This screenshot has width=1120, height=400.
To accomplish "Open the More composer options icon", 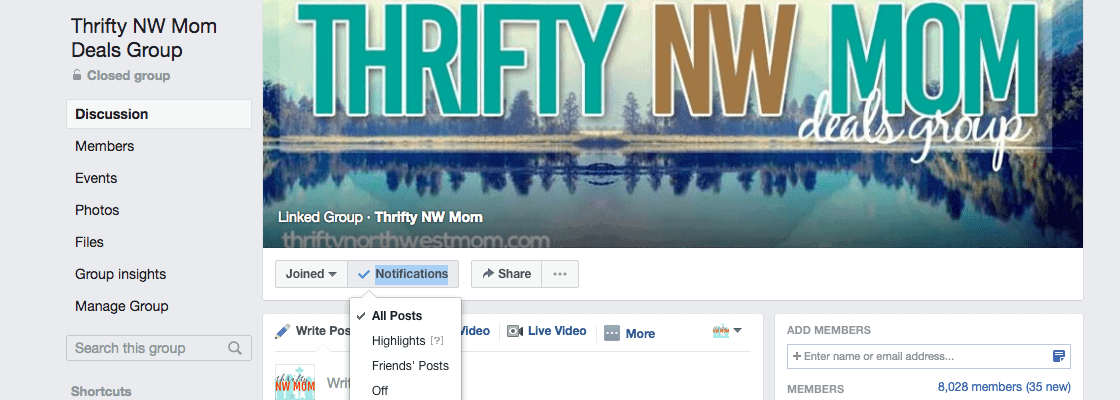I will coord(611,333).
